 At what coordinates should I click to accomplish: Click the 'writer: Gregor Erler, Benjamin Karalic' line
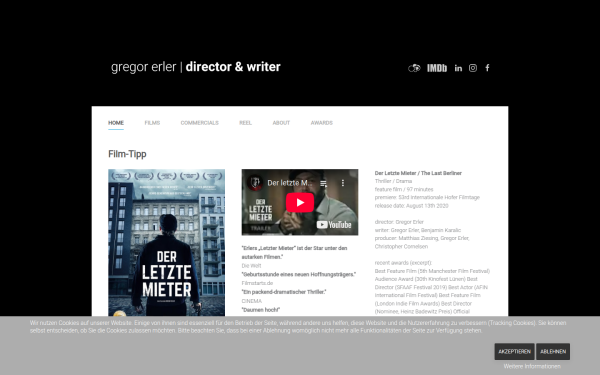click(x=418, y=230)
